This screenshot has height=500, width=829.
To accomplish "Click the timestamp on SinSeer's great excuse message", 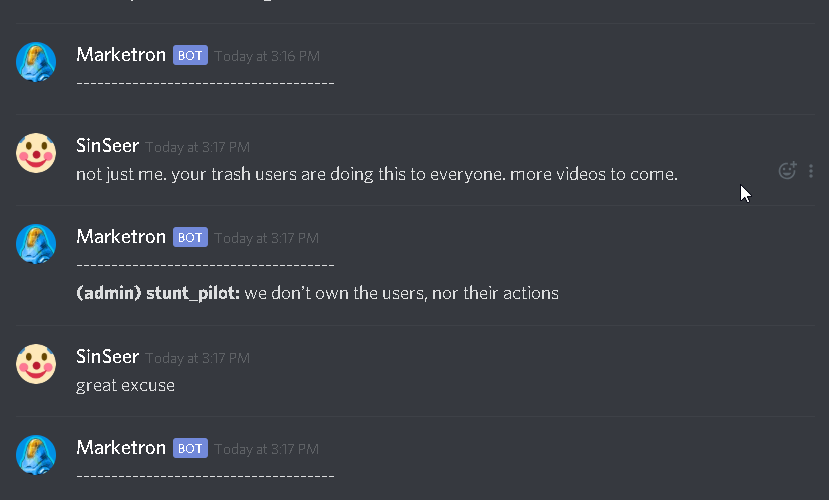I will (197, 358).
